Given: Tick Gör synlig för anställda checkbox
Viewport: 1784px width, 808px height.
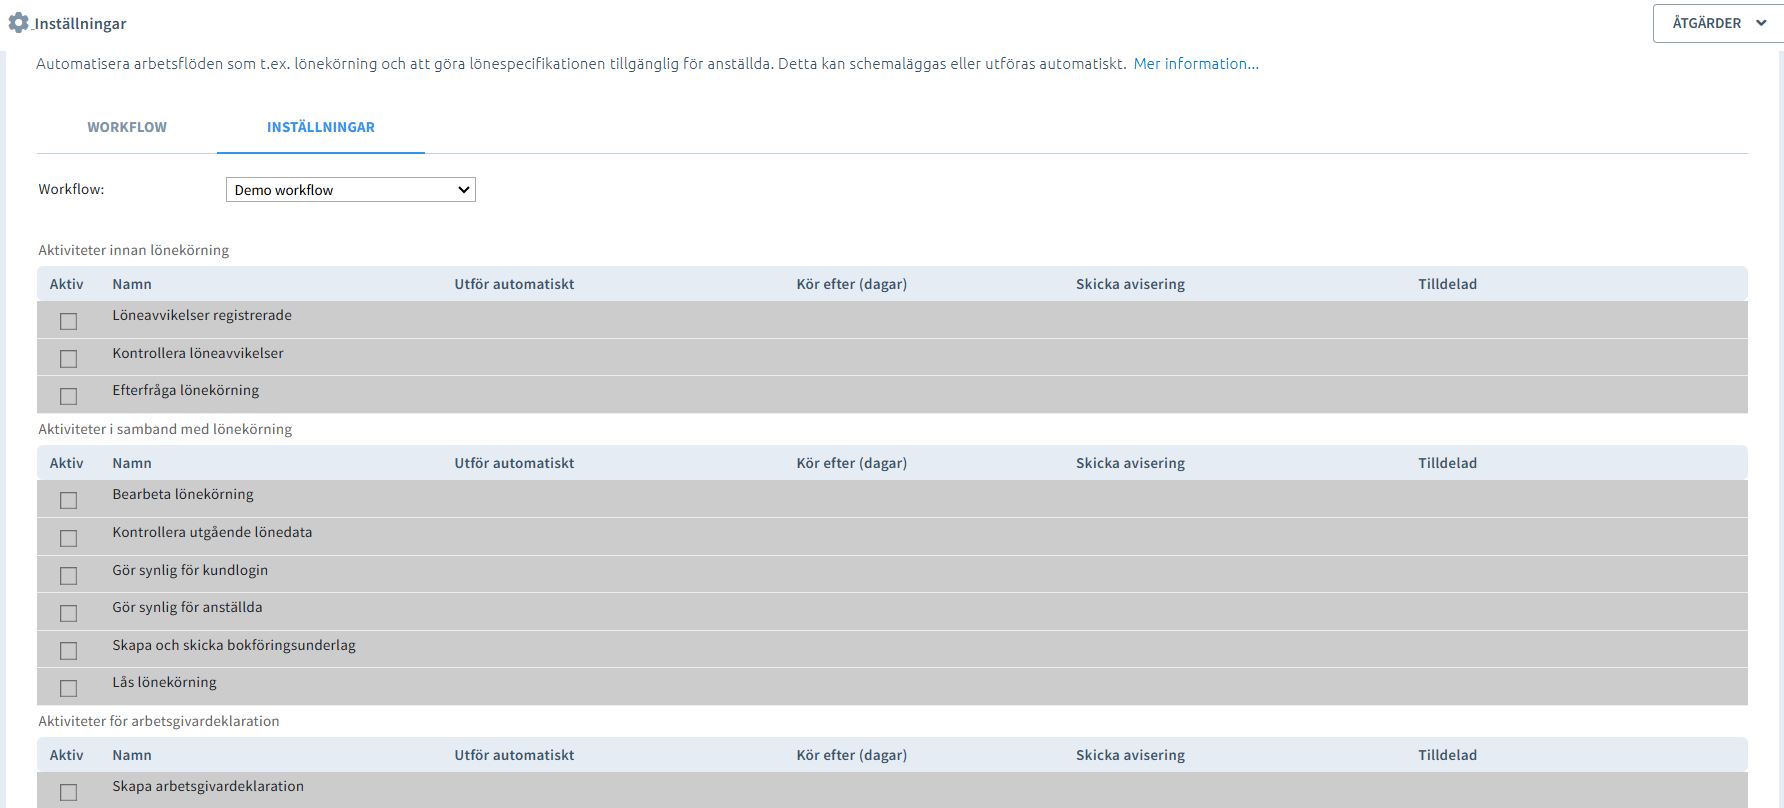Looking at the screenshot, I should coord(68,613).
